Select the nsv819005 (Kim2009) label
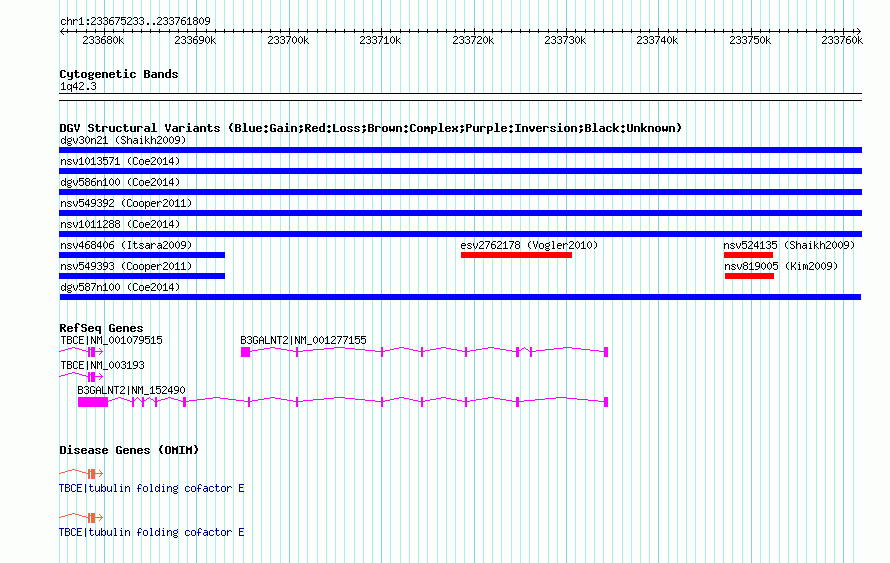 (781, 266)
